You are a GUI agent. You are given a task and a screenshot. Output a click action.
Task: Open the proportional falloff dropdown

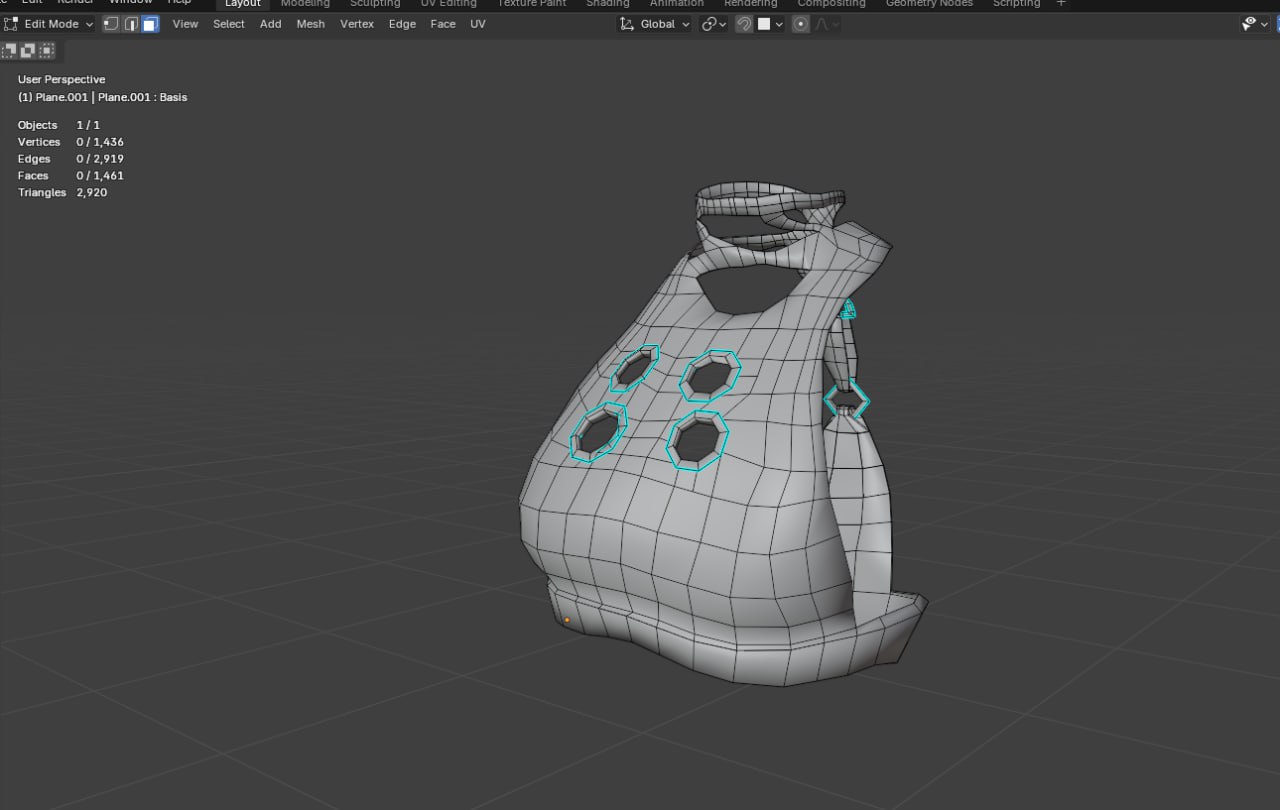(827, 24)
